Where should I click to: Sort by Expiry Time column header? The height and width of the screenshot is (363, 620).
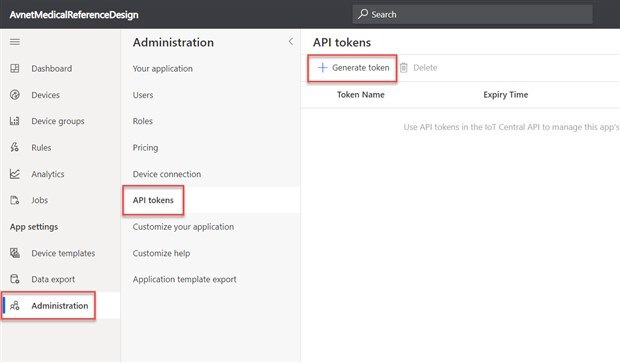505,95
